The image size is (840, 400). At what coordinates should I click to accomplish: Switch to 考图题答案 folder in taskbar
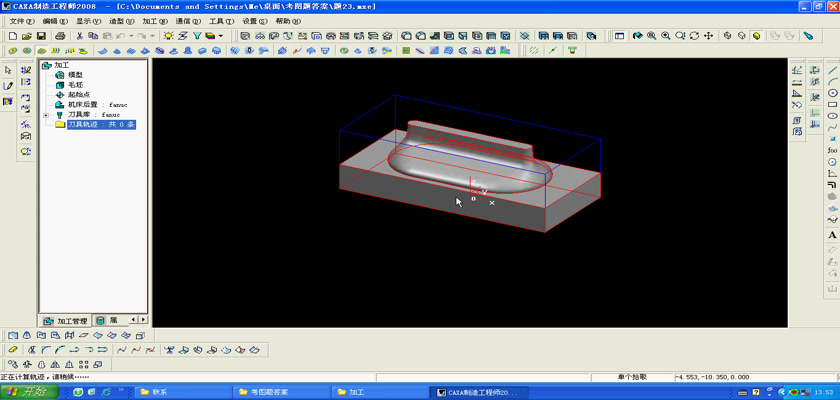[x=281, y=392]
